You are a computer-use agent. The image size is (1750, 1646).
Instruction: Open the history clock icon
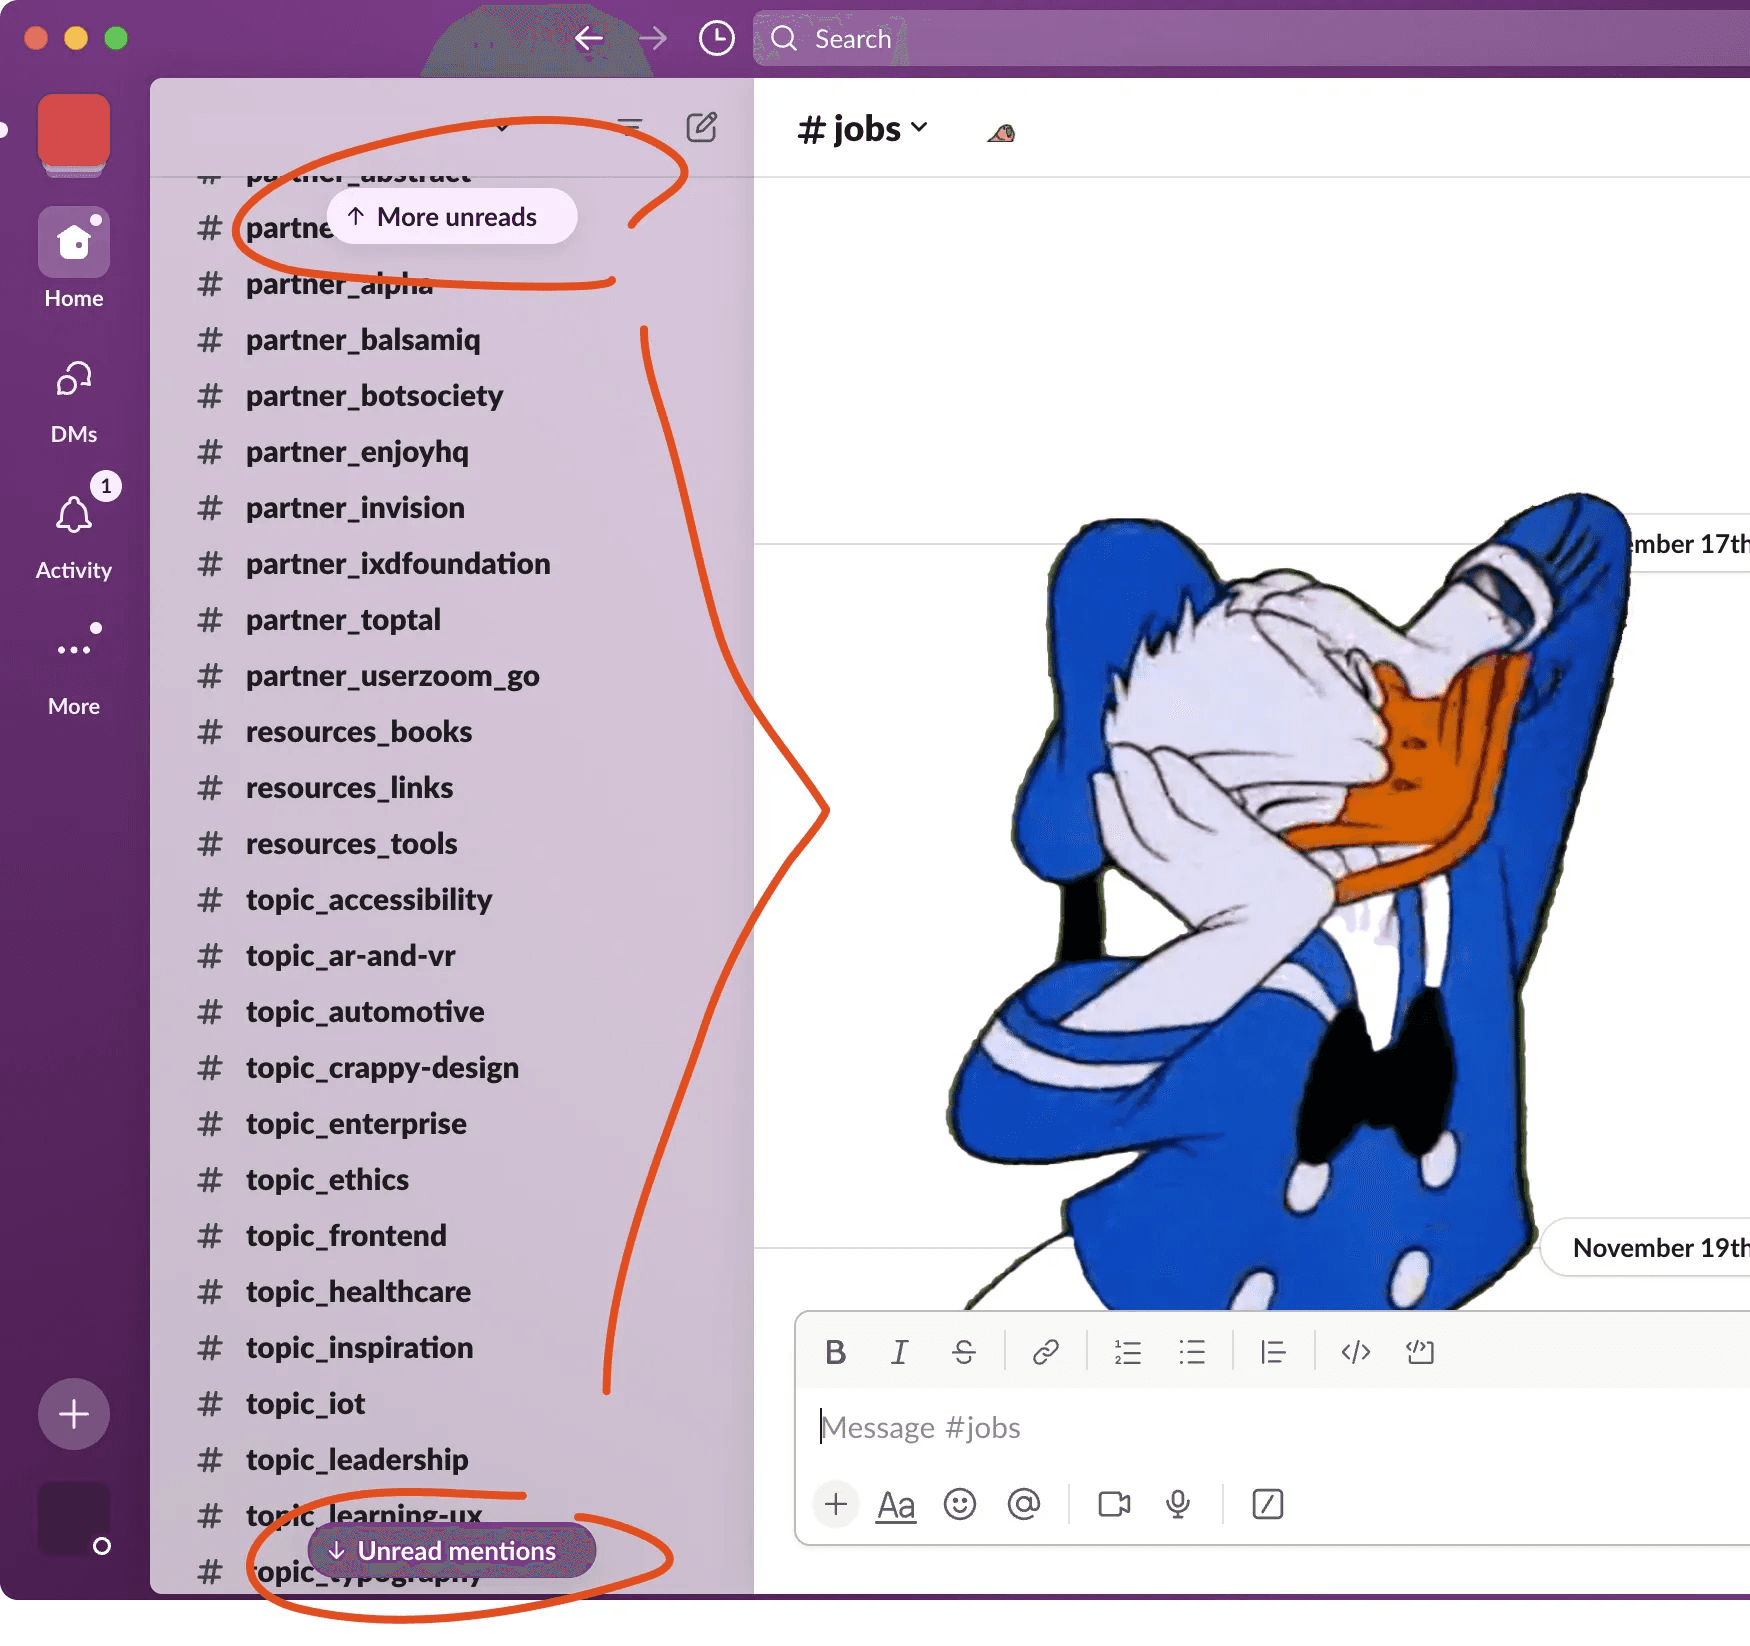click(716, 39)
